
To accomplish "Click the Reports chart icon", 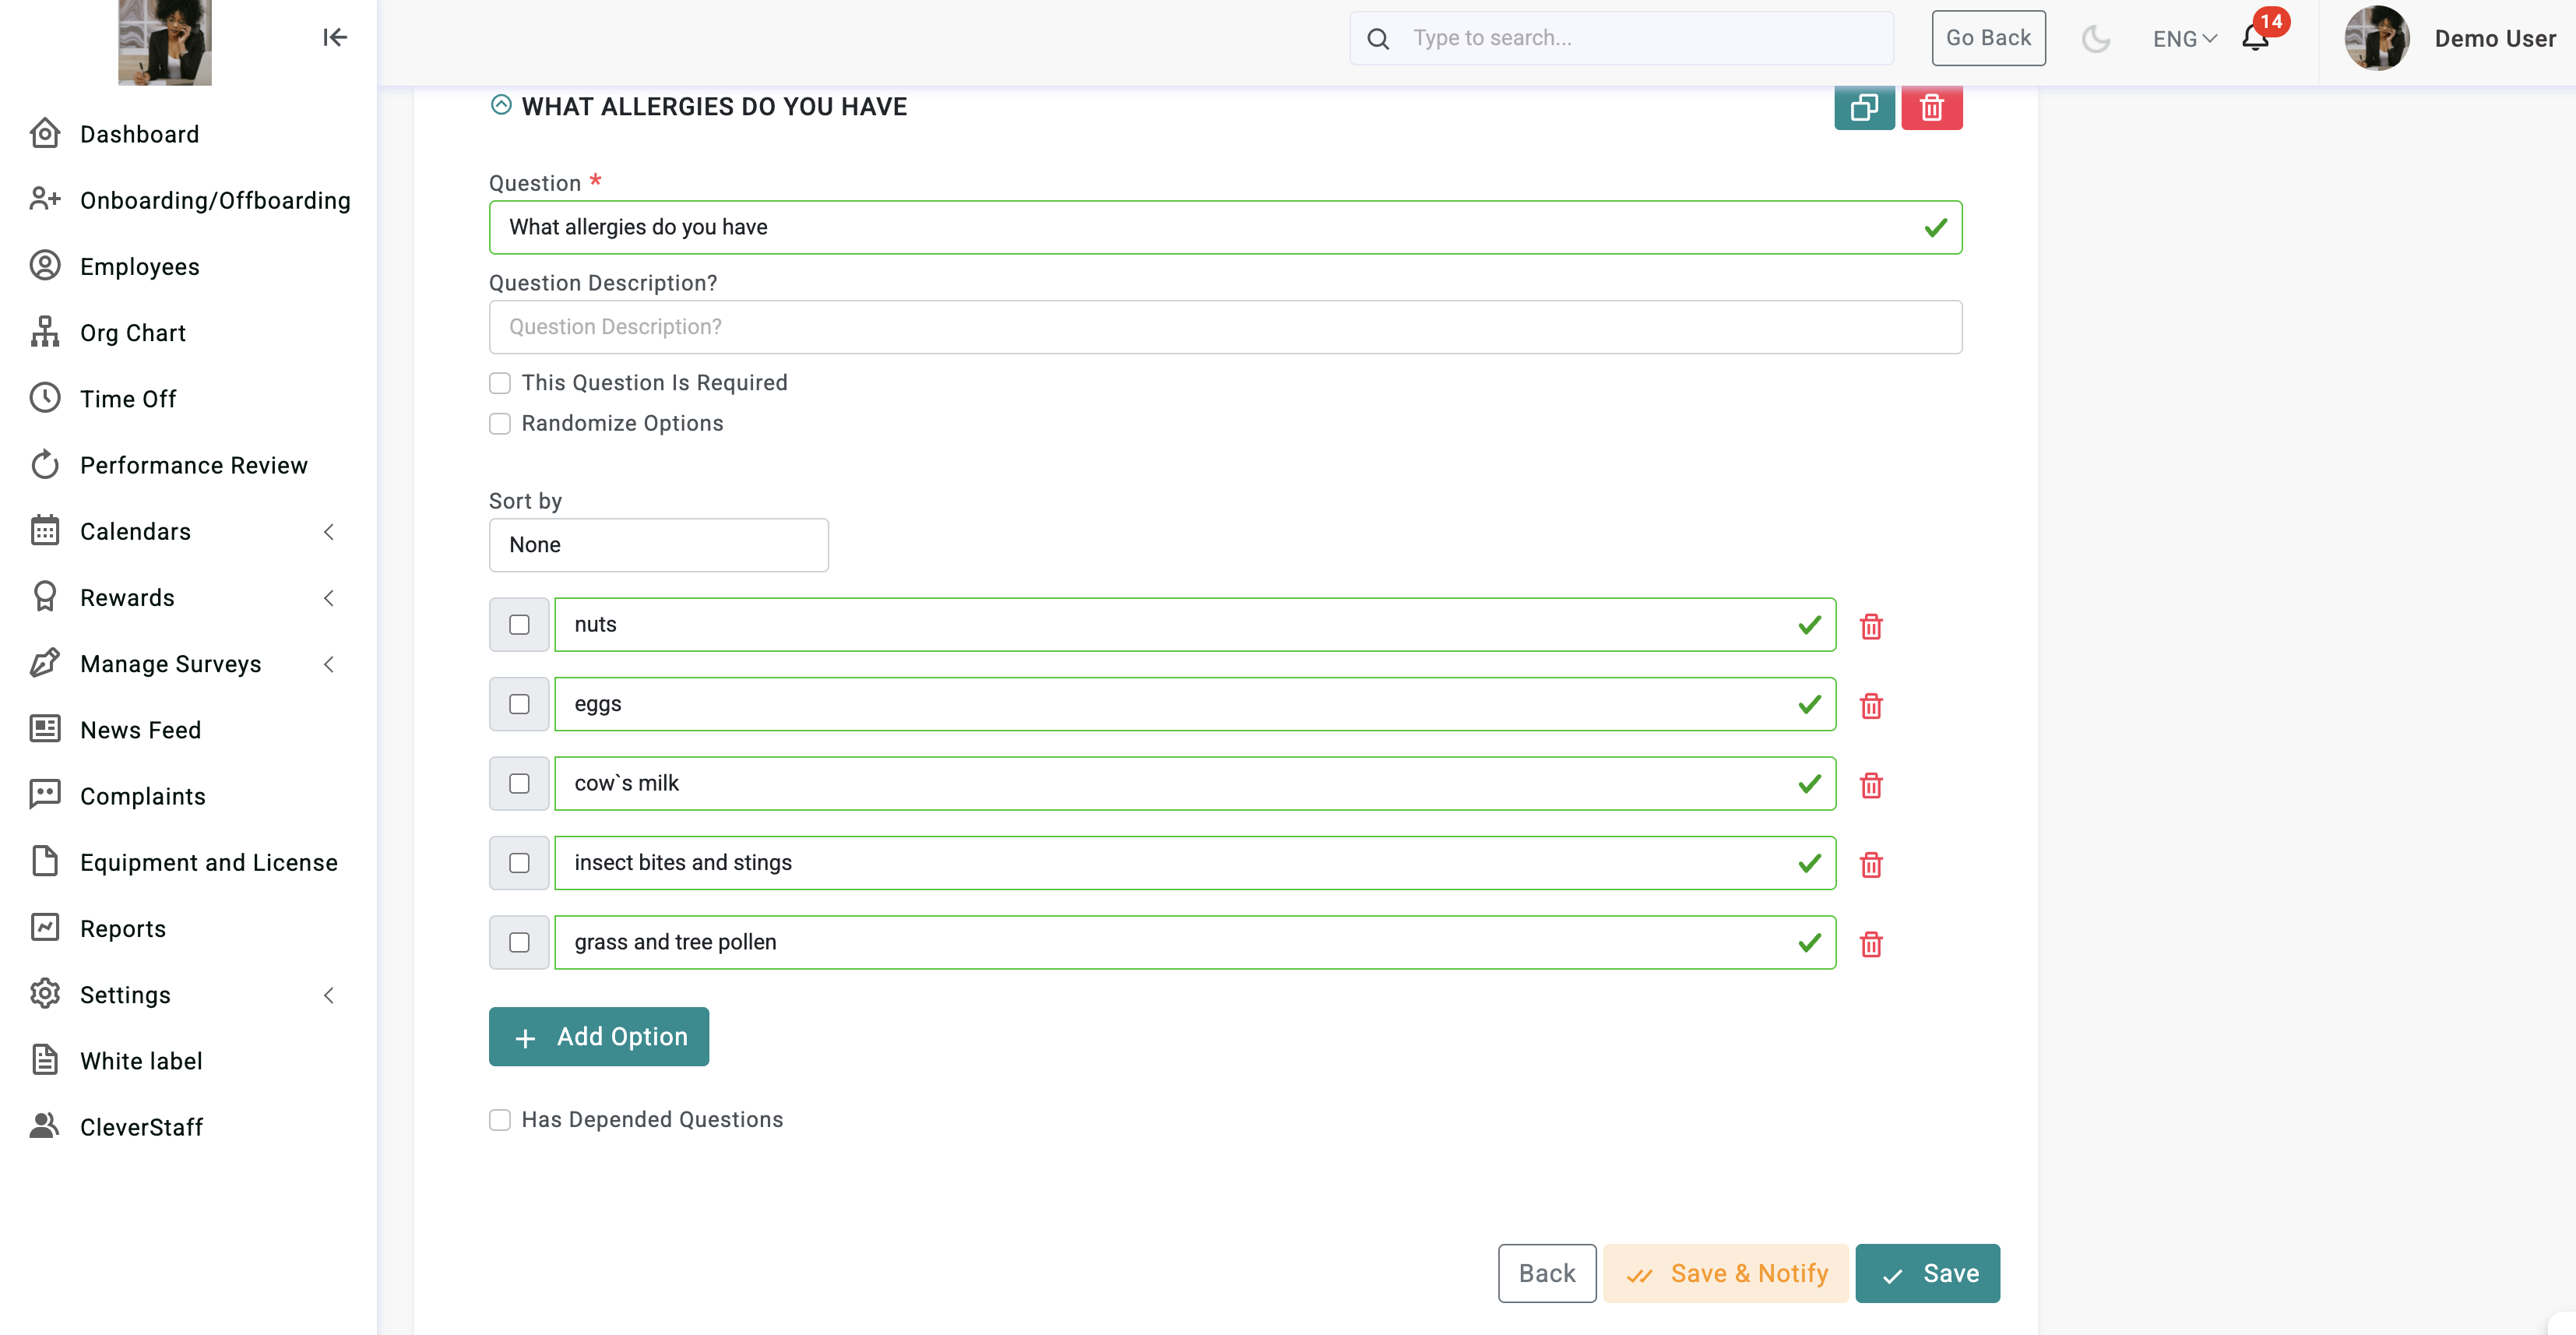I will 45,927.
